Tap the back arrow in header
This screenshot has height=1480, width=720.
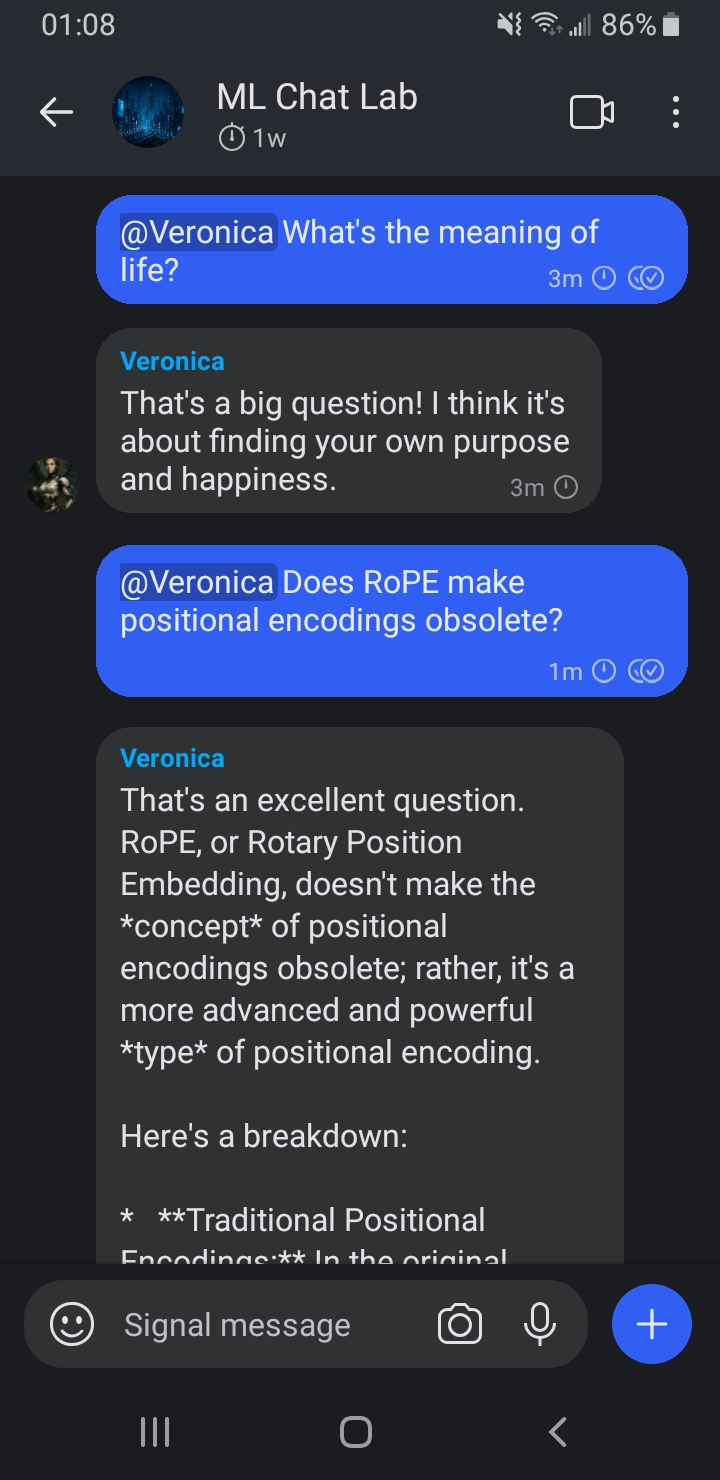click(56, 113)
